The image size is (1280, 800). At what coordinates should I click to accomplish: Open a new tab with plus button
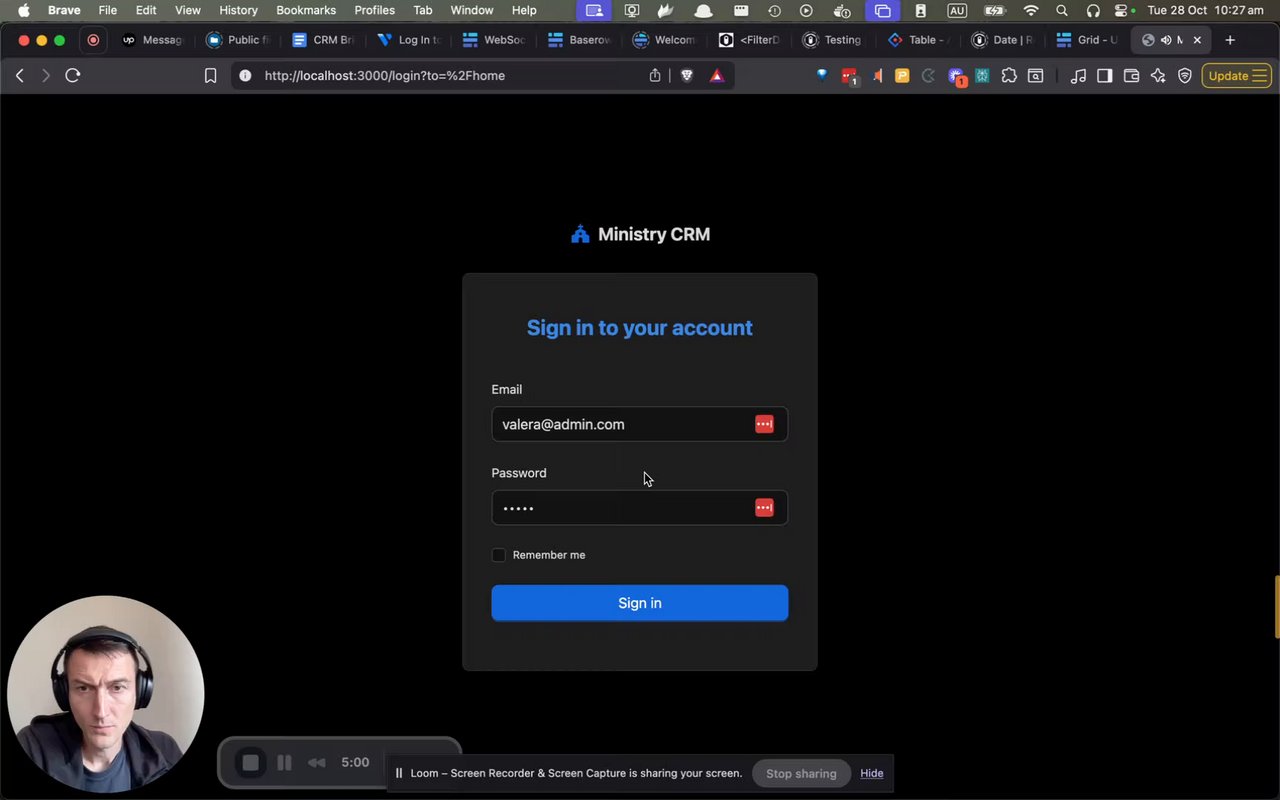click(x=1230, y=40)
